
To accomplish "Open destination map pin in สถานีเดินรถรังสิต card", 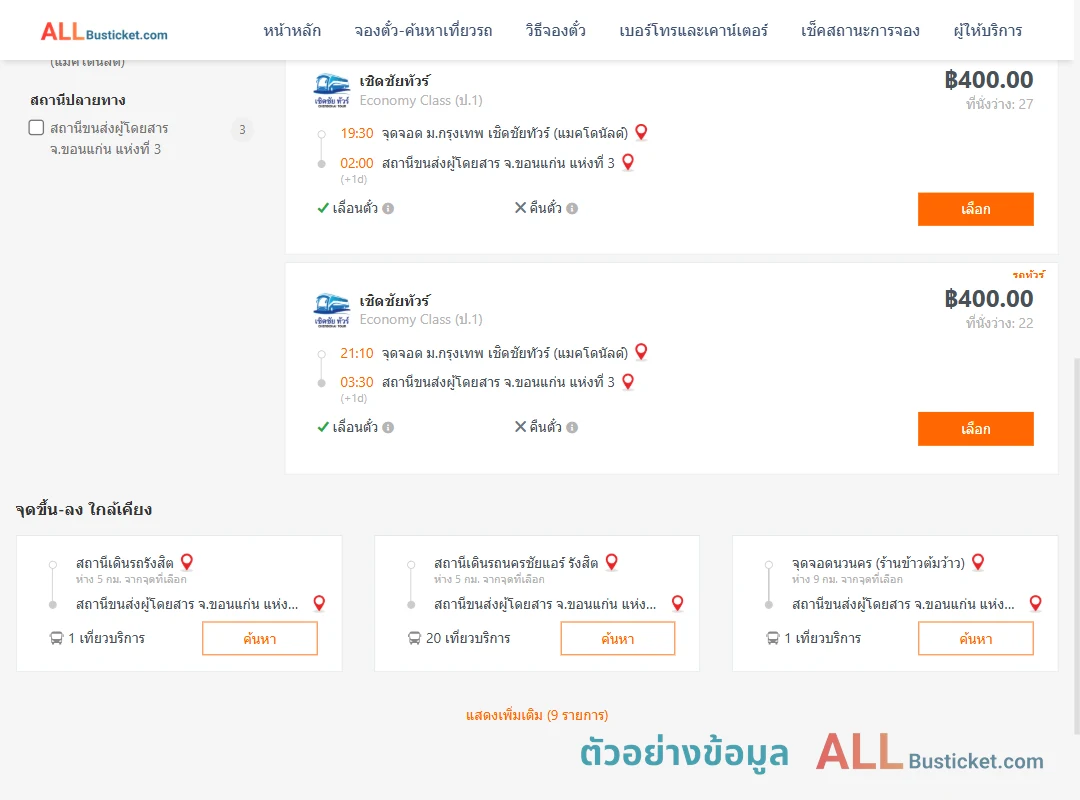I will (319, 604).
